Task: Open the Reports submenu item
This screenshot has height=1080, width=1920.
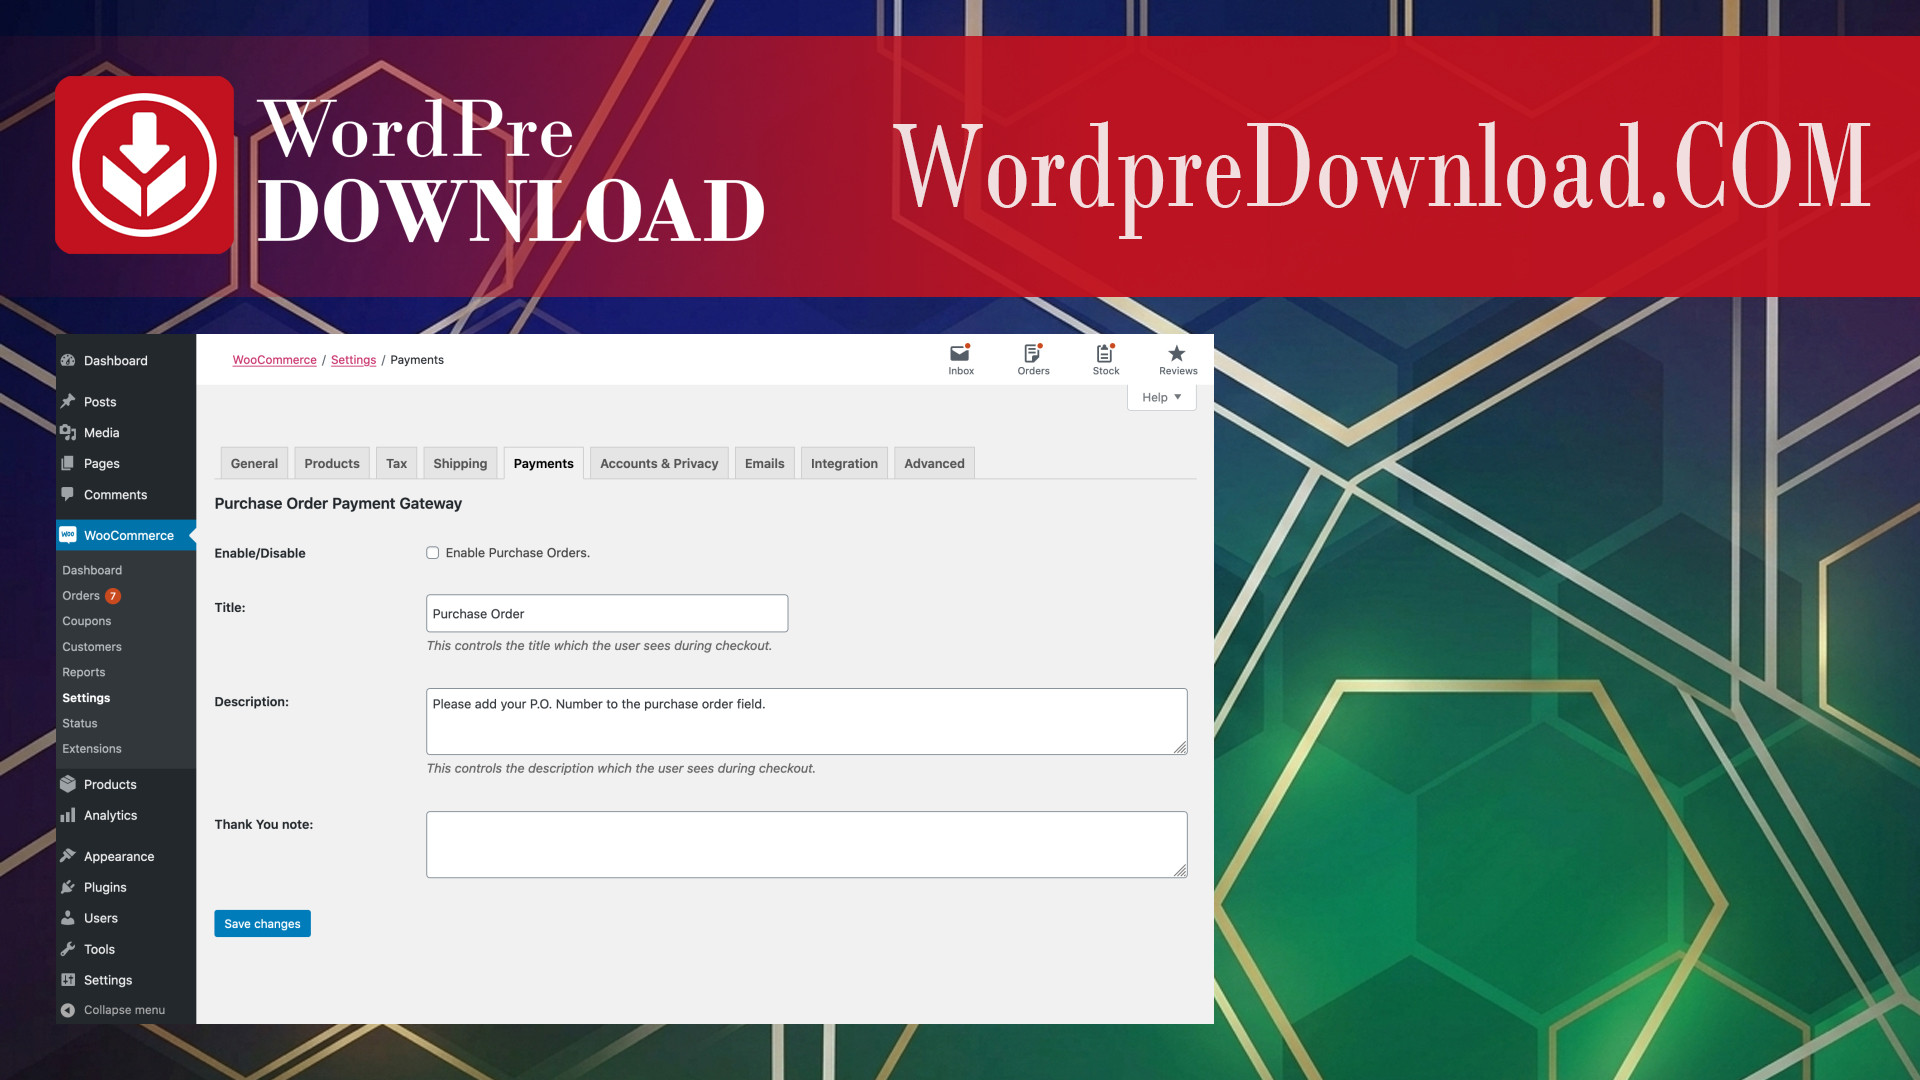Action: click(83, 672)
